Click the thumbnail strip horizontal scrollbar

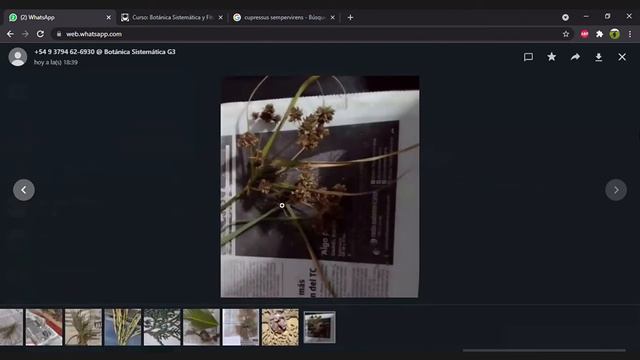pyautogui.click(x=544, y=350)
